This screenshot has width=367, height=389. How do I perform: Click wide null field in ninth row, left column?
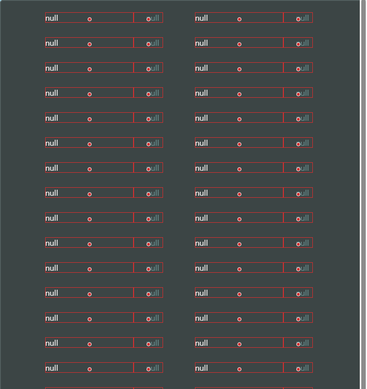[x=89, y=218]
